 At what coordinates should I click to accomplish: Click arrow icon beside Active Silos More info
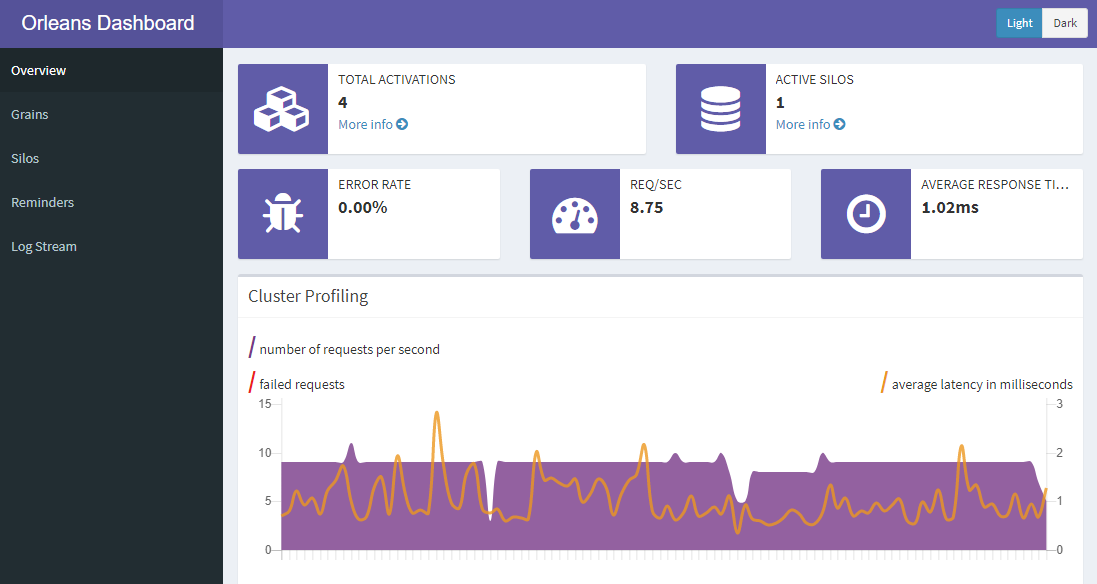[x=840, y=125]
